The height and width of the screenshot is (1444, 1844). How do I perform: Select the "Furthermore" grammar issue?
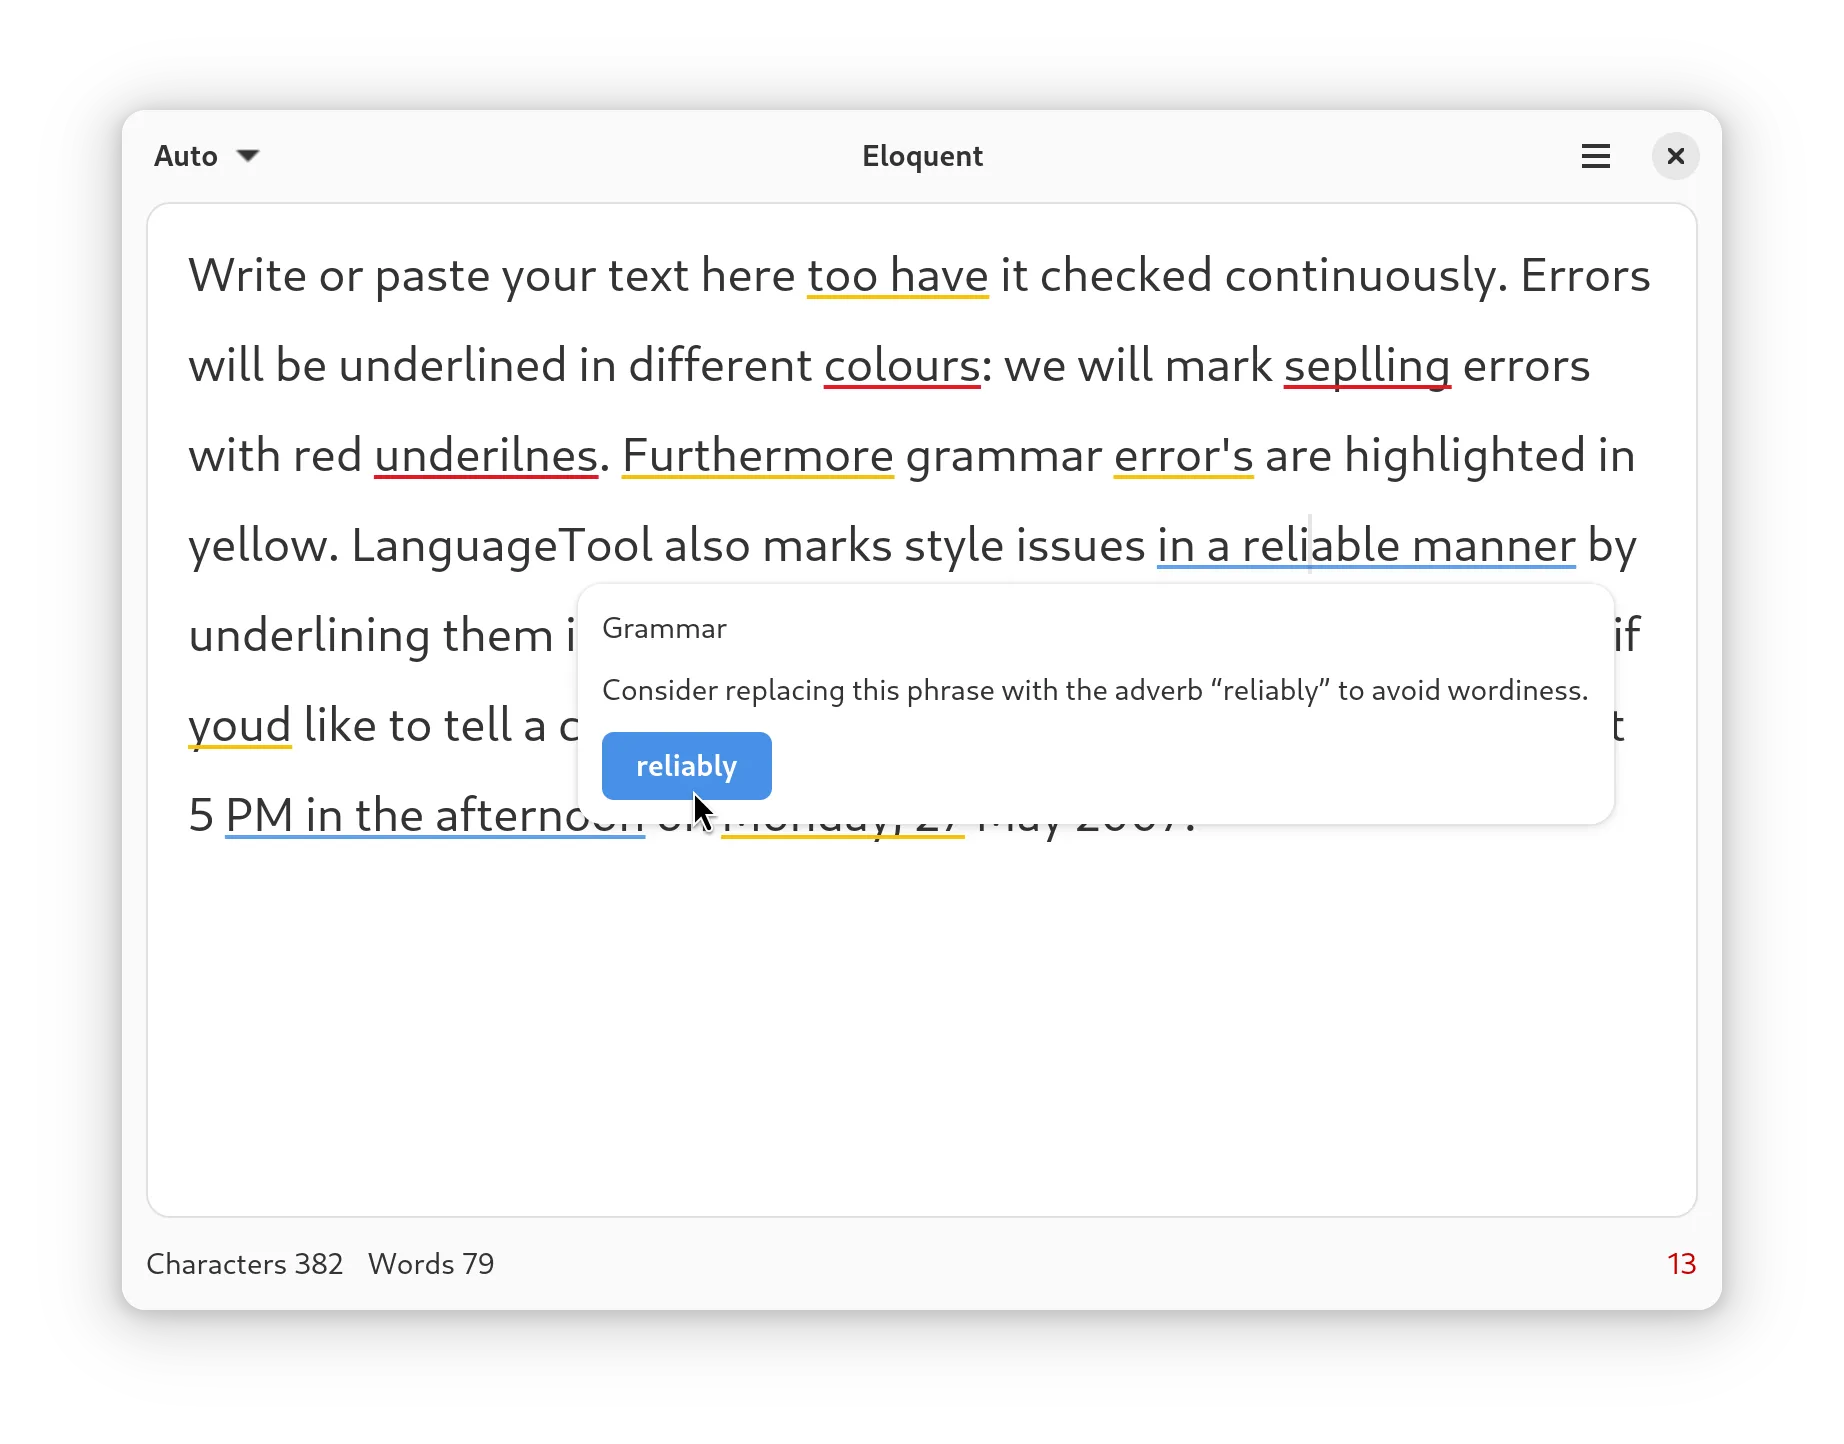pos(757,455)
